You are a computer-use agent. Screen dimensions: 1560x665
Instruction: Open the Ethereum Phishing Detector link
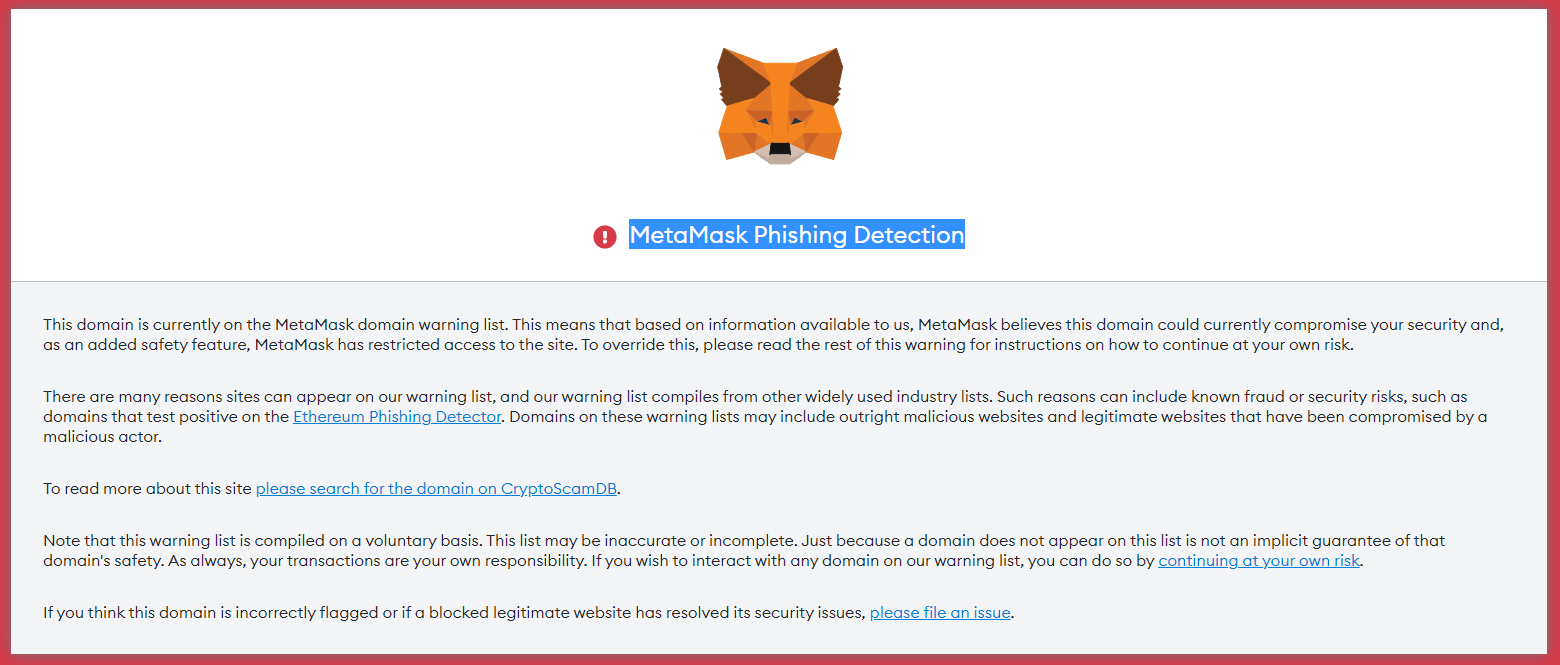(396, 417)
